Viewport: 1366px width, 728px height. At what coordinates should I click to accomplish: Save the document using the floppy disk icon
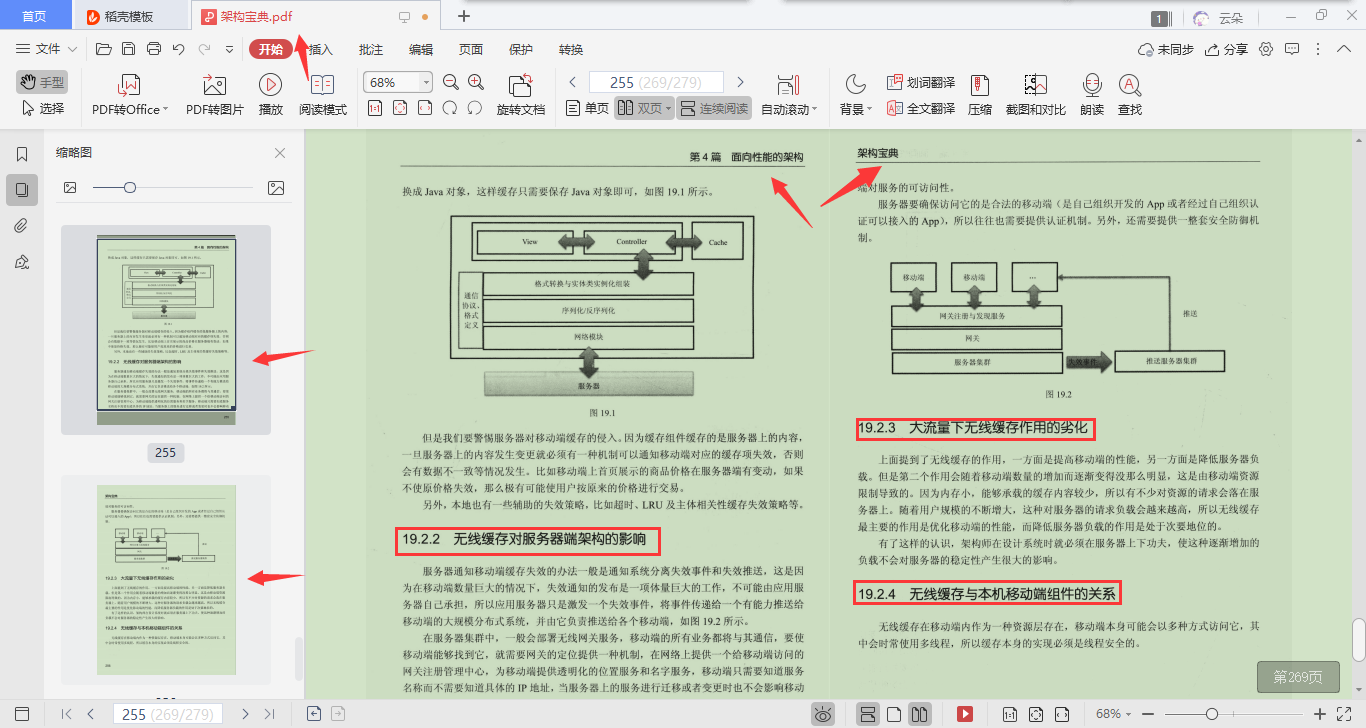(x=128, y=49)
